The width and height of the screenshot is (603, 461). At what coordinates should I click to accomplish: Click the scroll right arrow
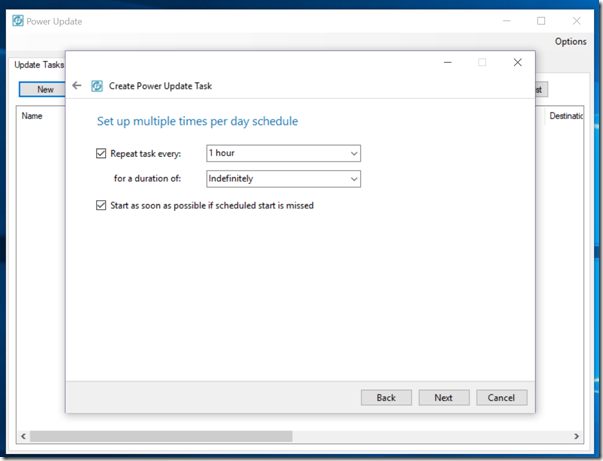tap(576, 436)
